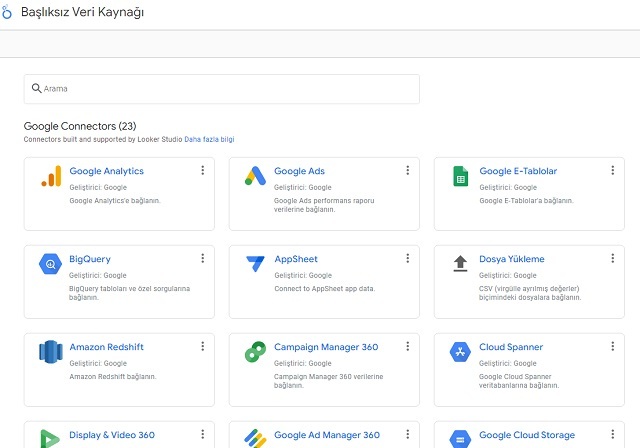Open more options for Dosya Yükleme card

click(613, 258)
